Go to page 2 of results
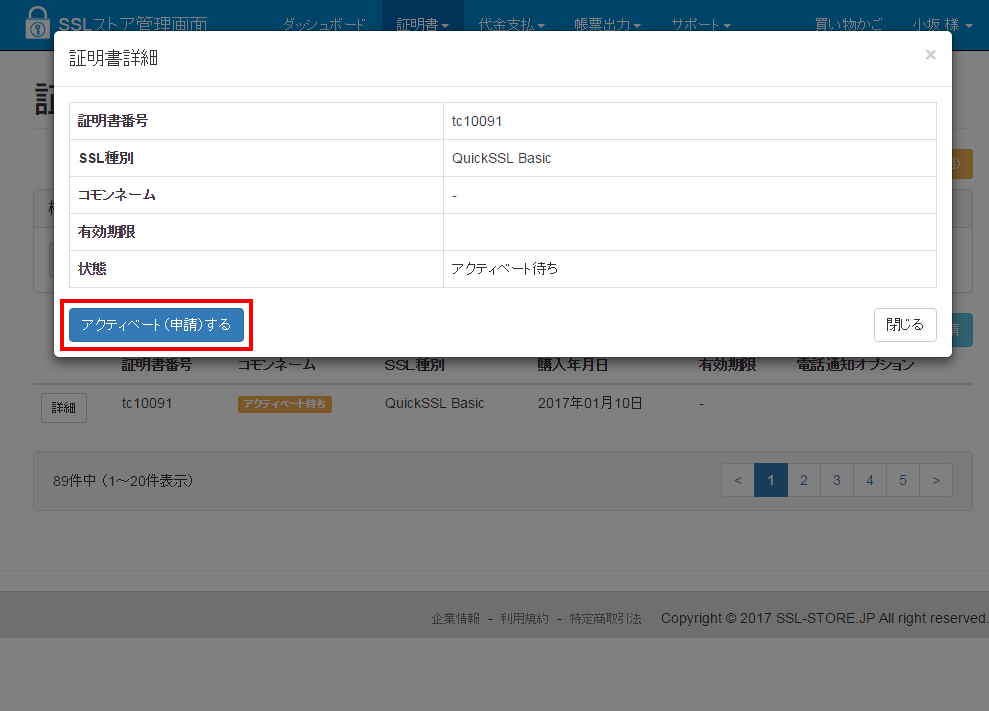Viewport: 989px width, 711px height. 804,480
